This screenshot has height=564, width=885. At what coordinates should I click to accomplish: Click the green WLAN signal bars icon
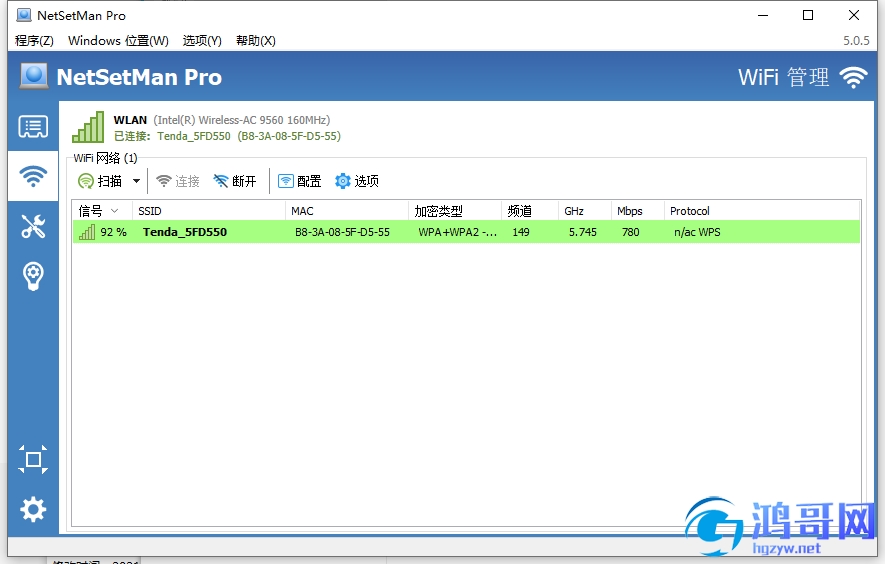[x=88, y=127]
